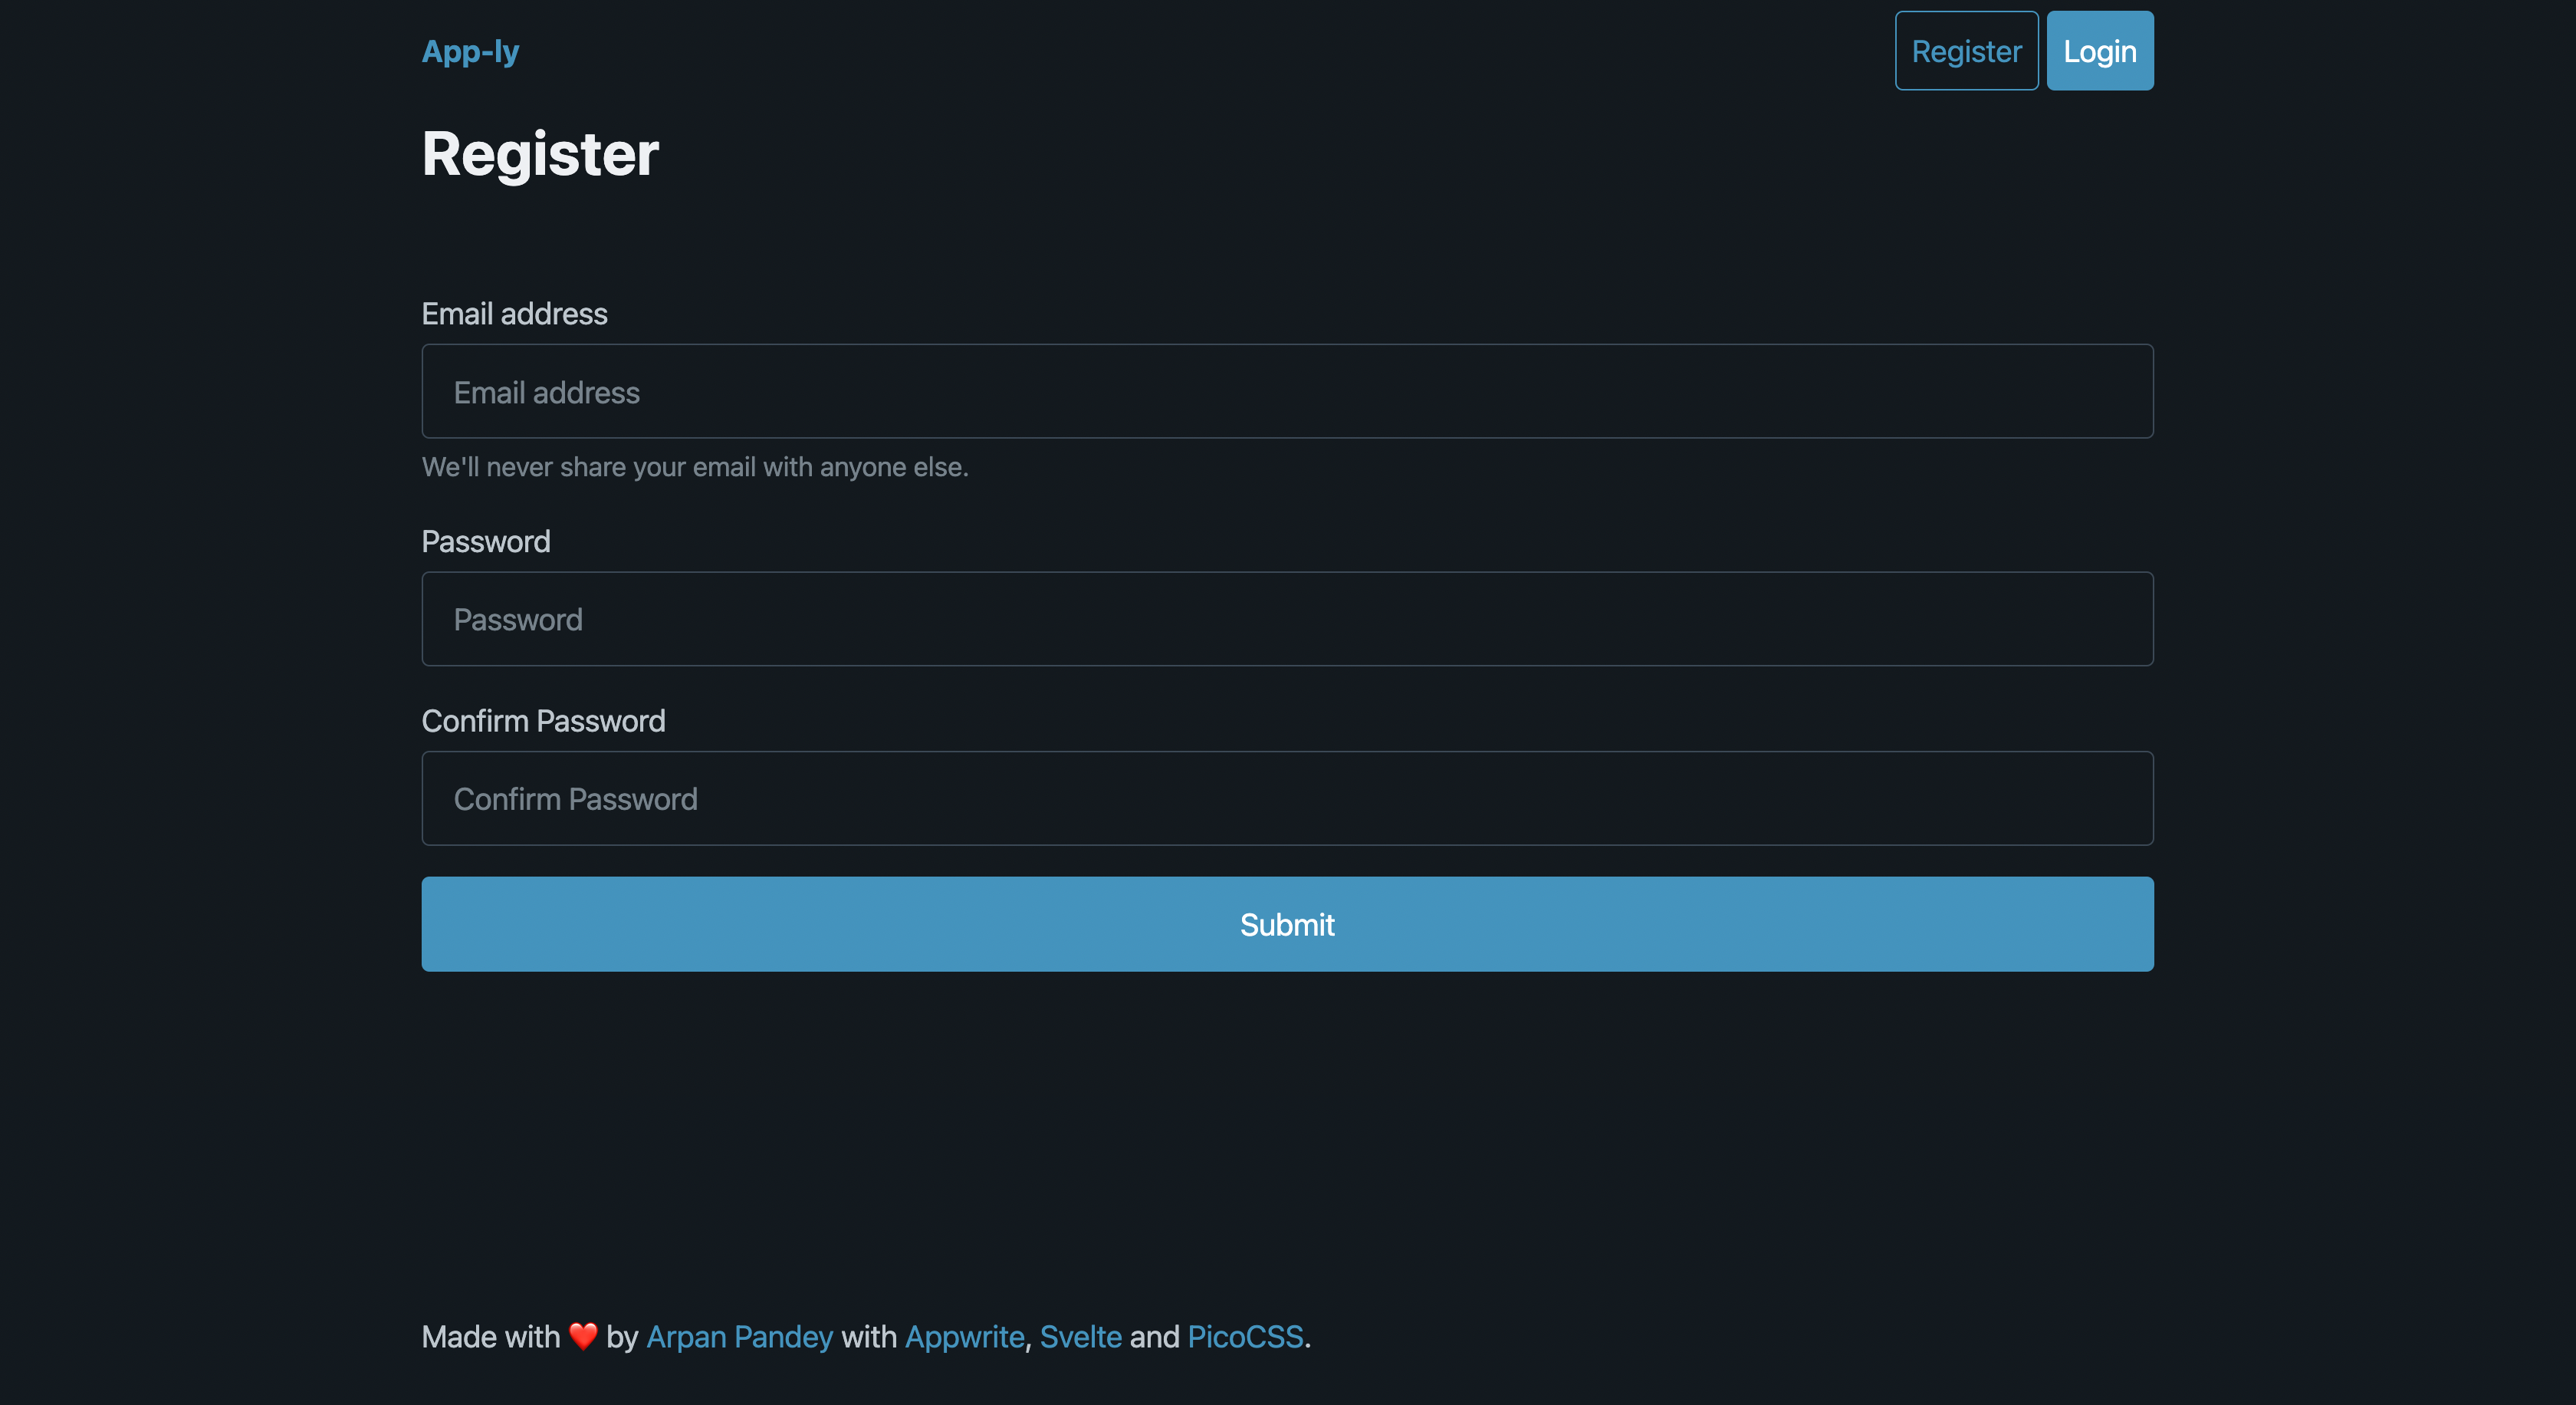This screenshot has width=2576, height=1405.
Task: Click the 'Made with' footer text
Action: tap(490, 1337)
